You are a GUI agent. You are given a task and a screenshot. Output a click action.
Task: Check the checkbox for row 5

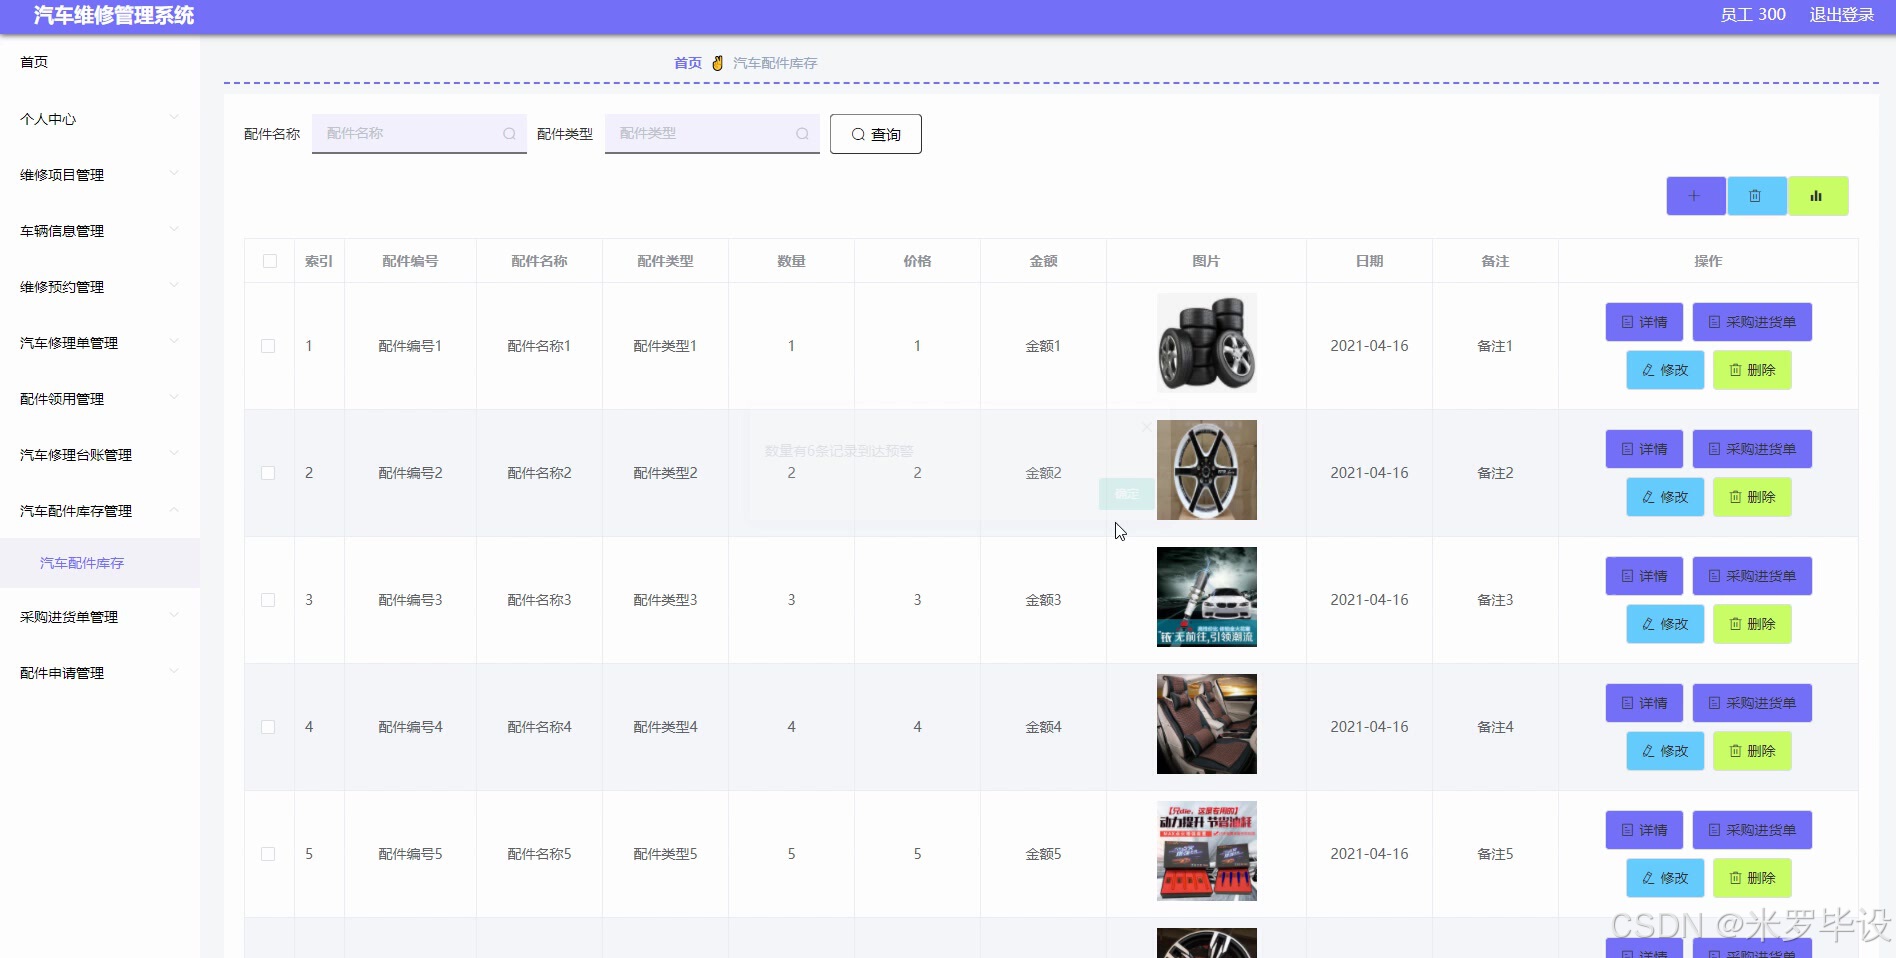(268, 854)
